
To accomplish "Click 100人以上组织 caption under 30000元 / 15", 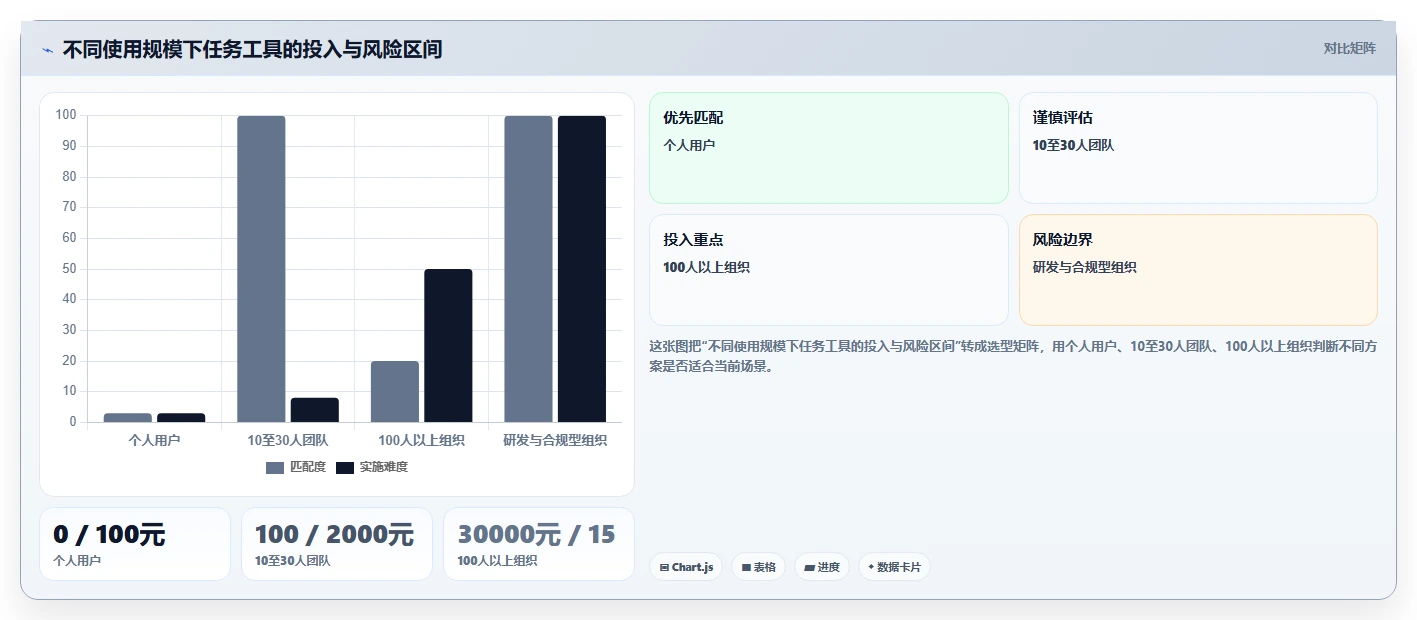I will pyautogui.click(x=497, y=561).
